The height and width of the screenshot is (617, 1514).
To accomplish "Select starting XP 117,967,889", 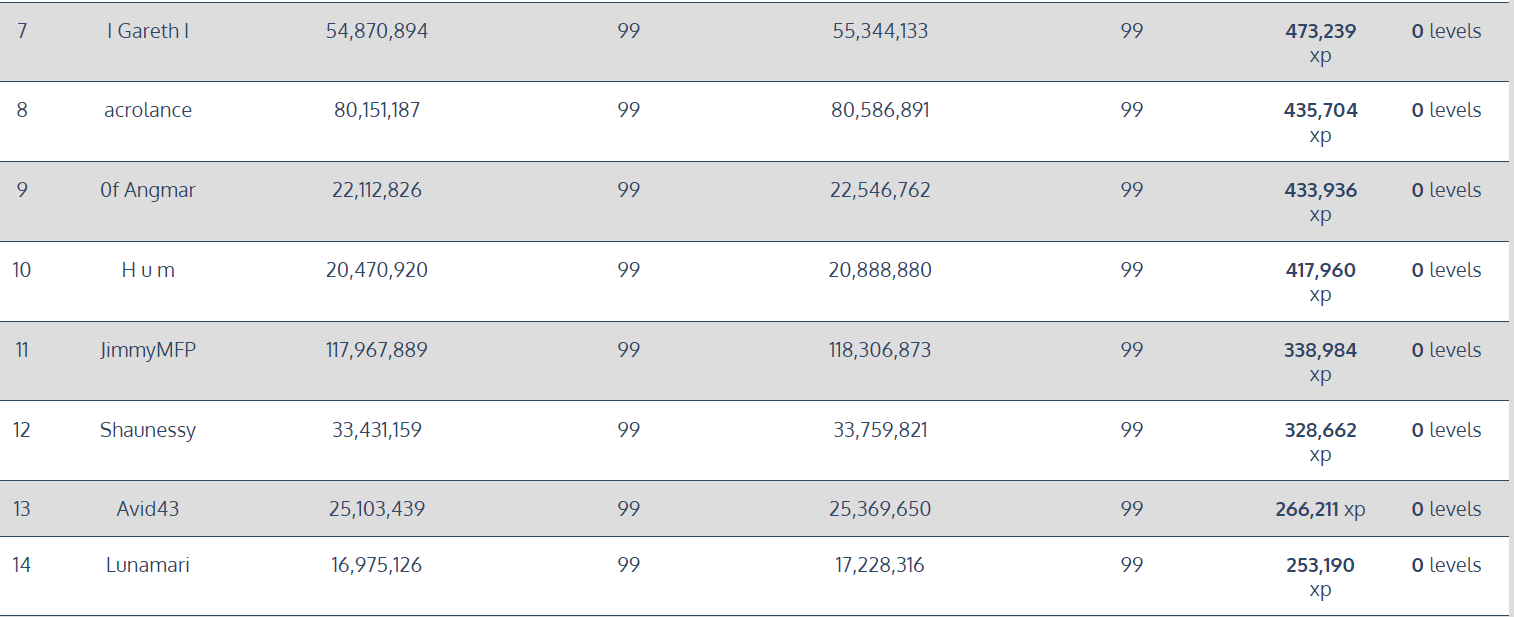I will pyautogui.click(x=377, y=350).
